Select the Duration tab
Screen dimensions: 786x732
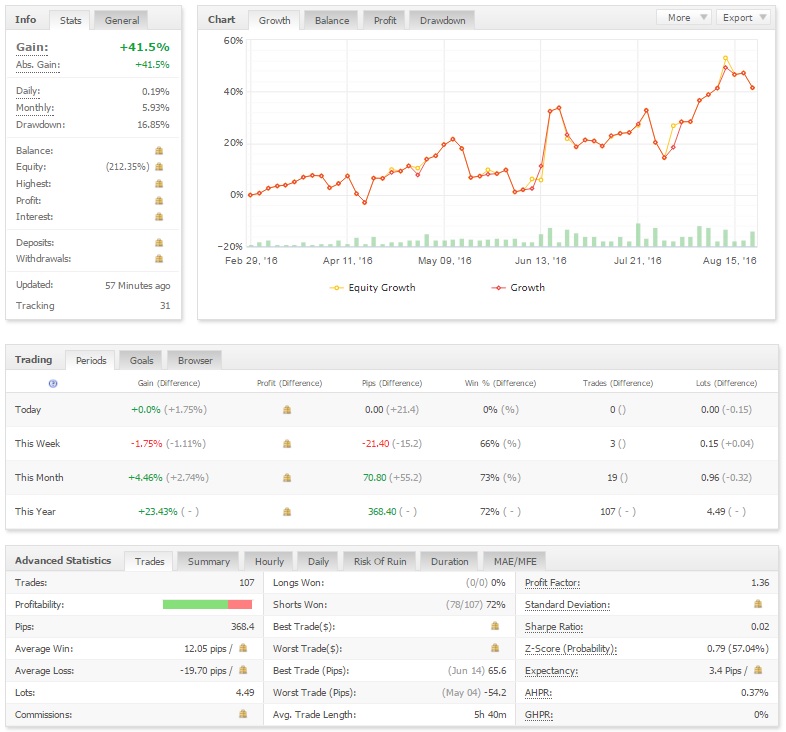point(450,562)
